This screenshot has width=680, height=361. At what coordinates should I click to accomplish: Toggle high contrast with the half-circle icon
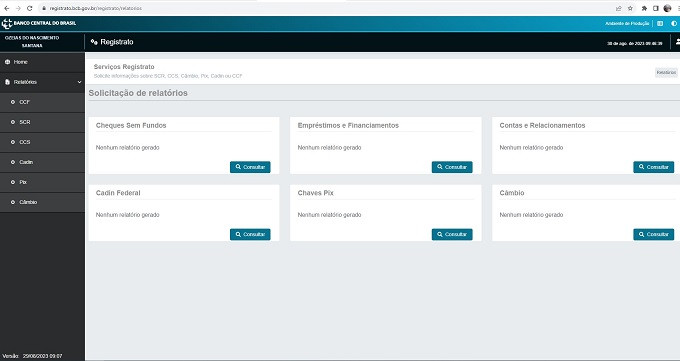click(x=674, y=23)
